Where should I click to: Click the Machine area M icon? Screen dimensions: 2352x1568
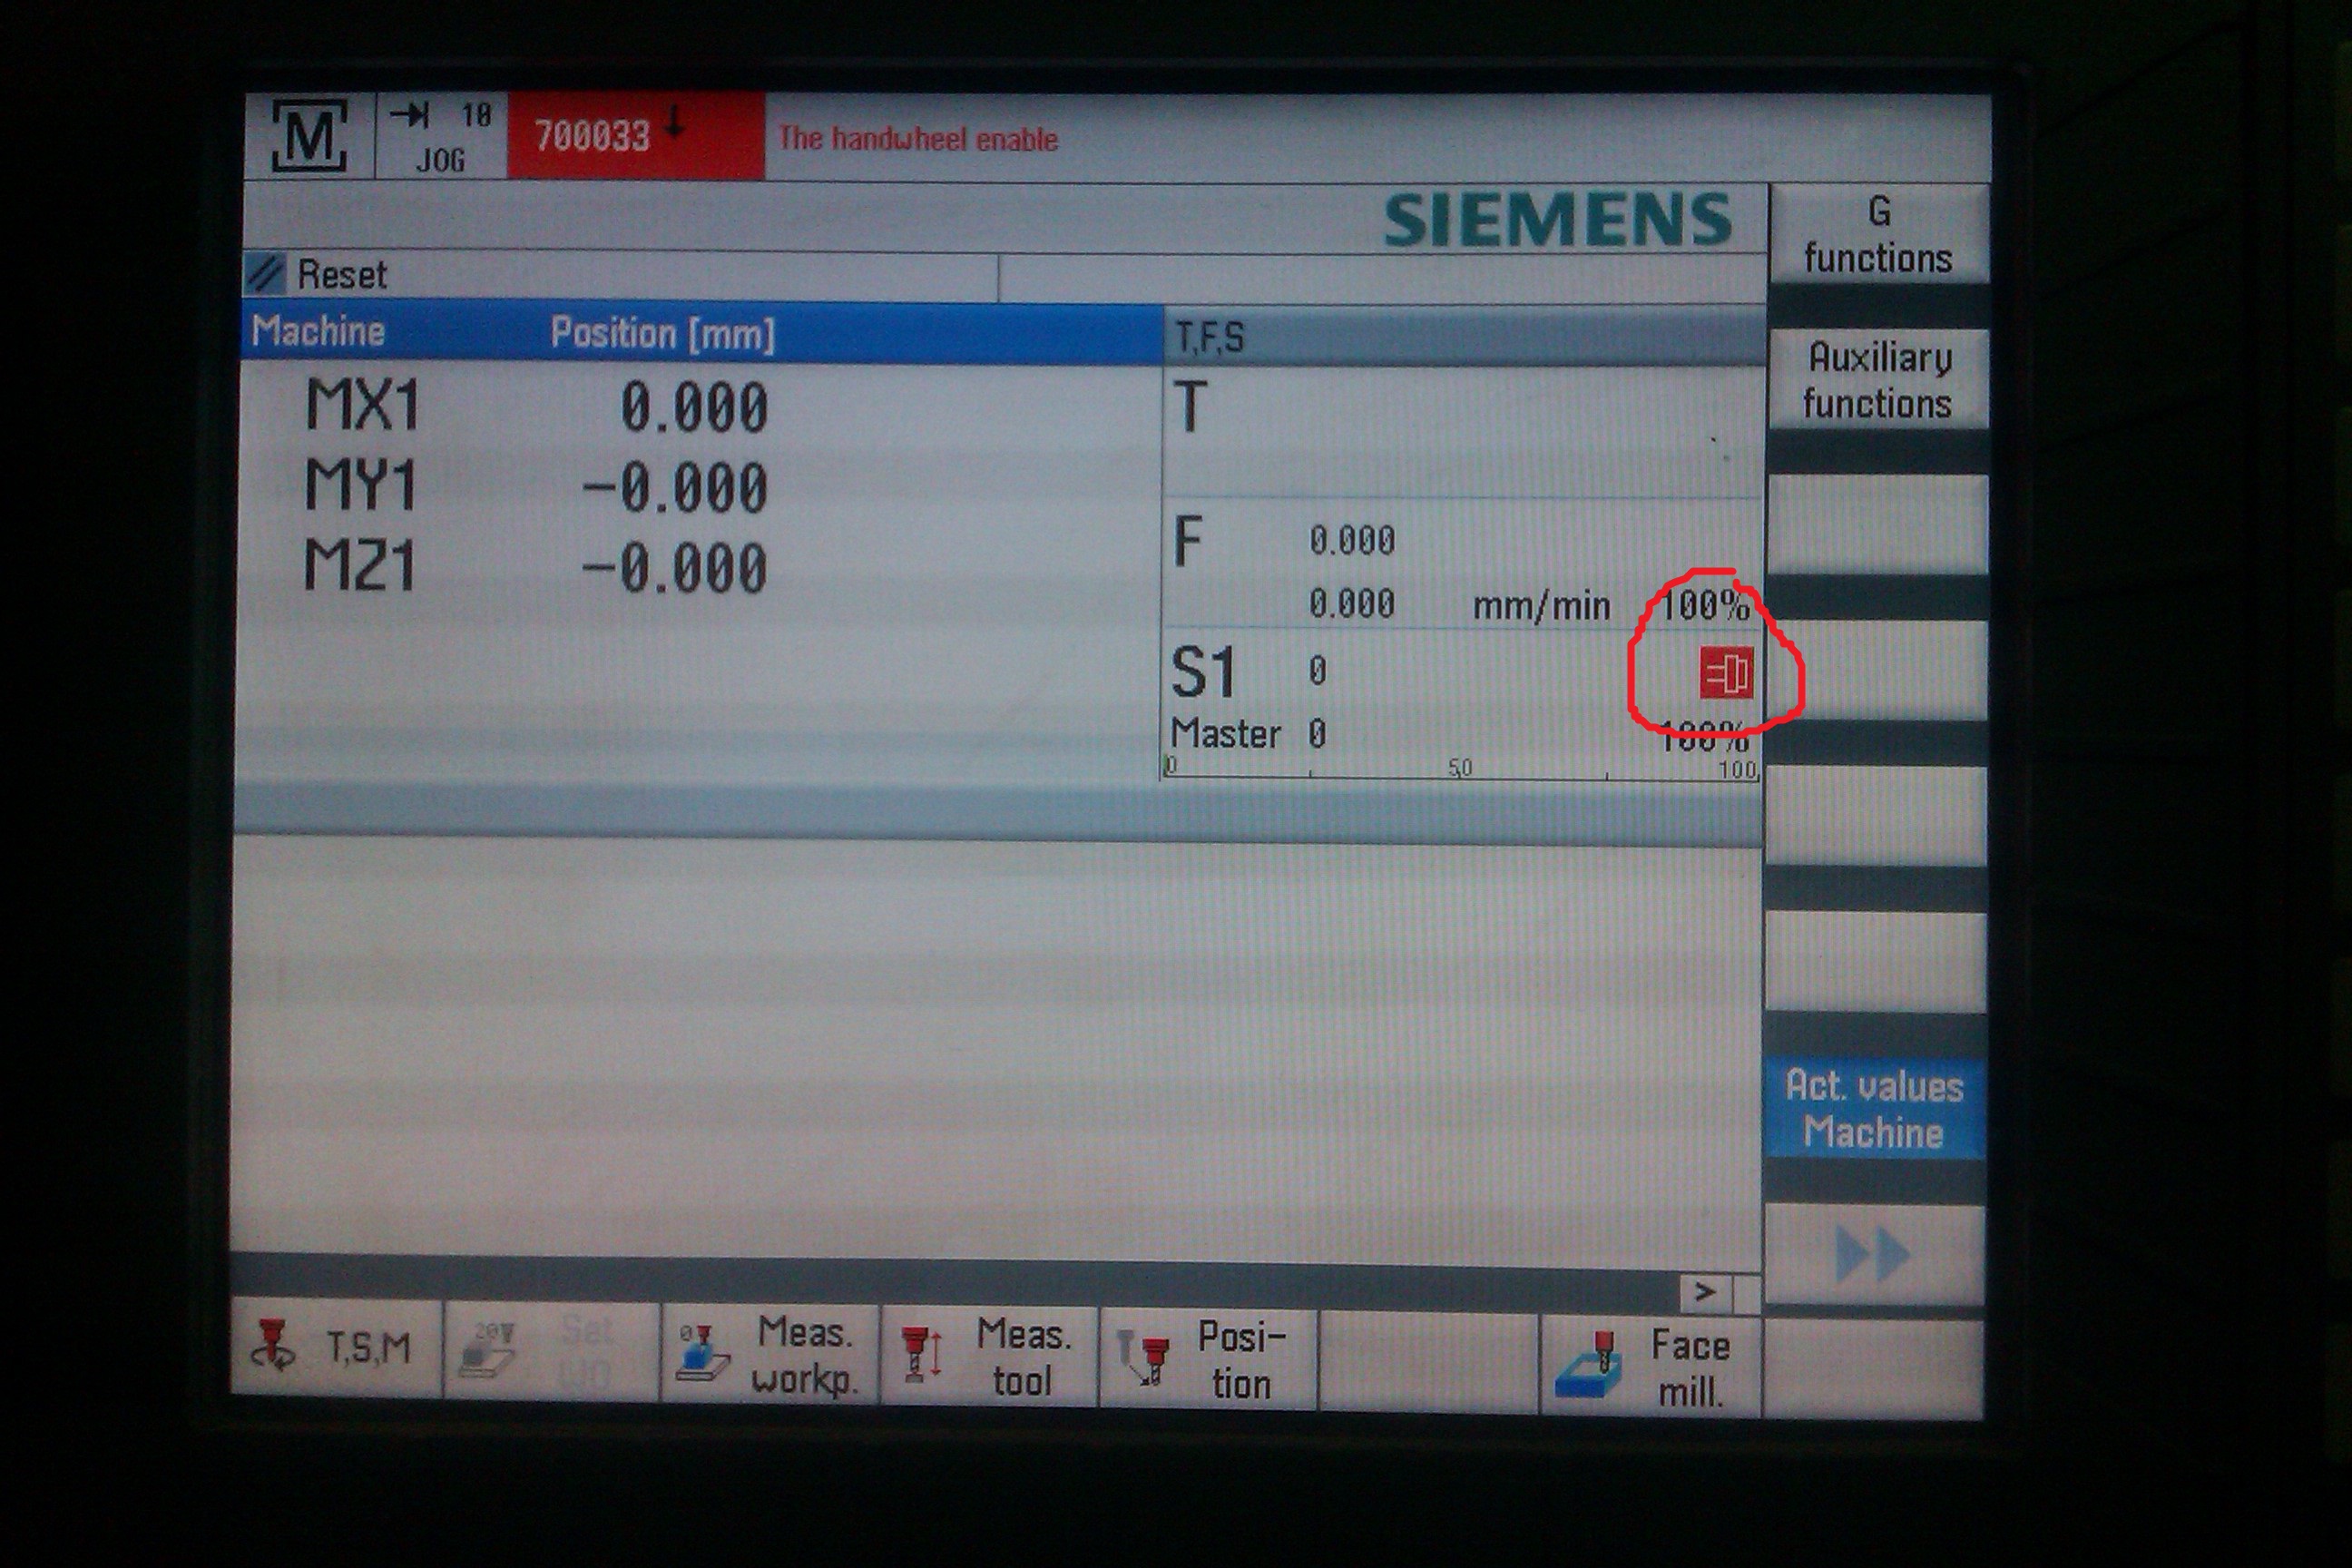309,136
